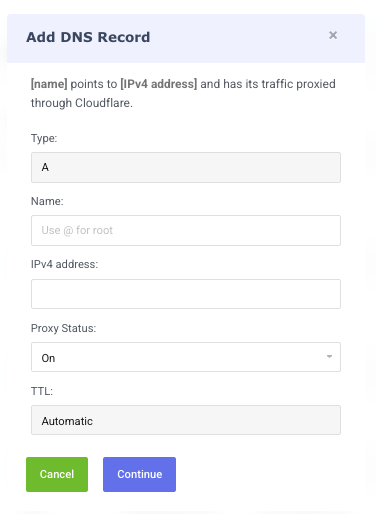Click the bold [name] text in description
This screenshot has height=514, width=376.
(x=49, y=84)
